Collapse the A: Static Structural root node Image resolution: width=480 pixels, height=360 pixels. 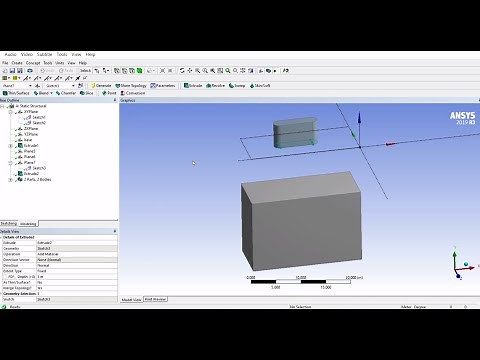pyautogui.click(x=2, y=106)
